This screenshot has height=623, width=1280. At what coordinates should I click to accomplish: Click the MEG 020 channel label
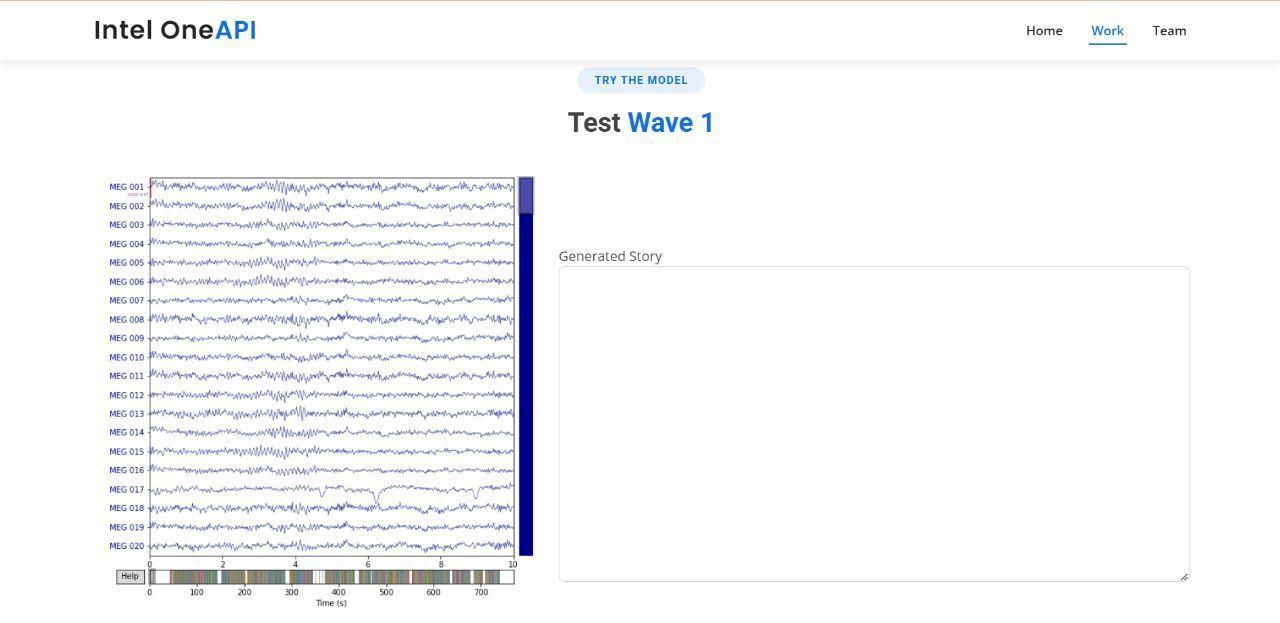coord(126,546)
